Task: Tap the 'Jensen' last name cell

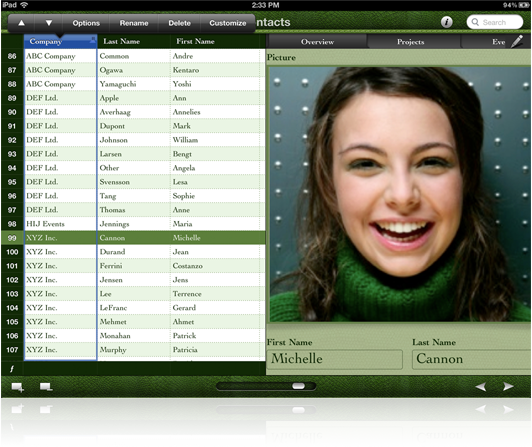Action: (134, 280)
